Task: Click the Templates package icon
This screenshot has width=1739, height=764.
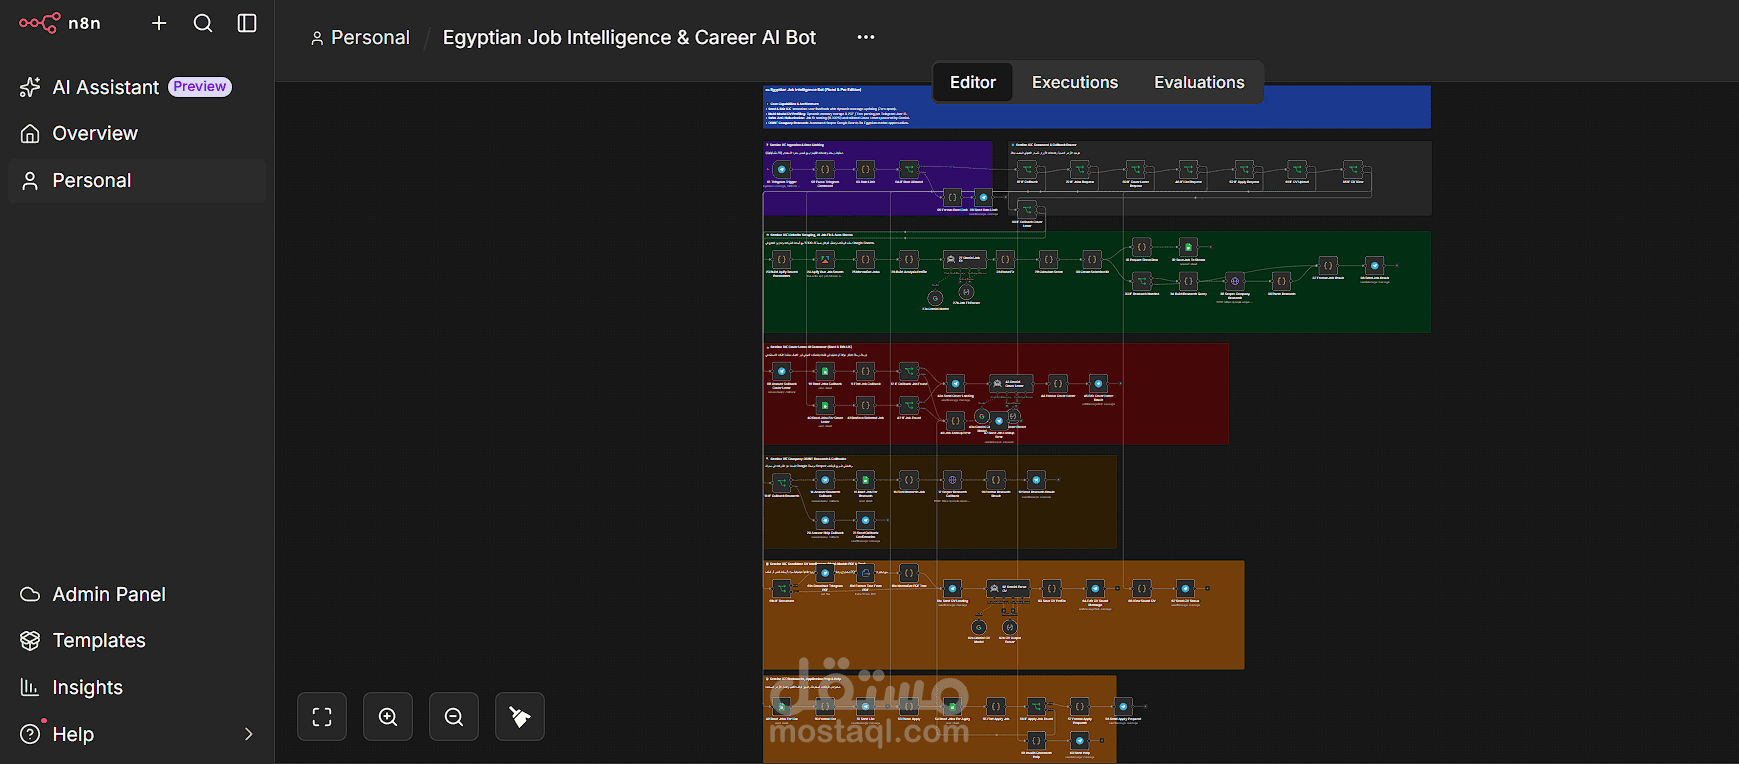Action: click(x=30, y=640)
